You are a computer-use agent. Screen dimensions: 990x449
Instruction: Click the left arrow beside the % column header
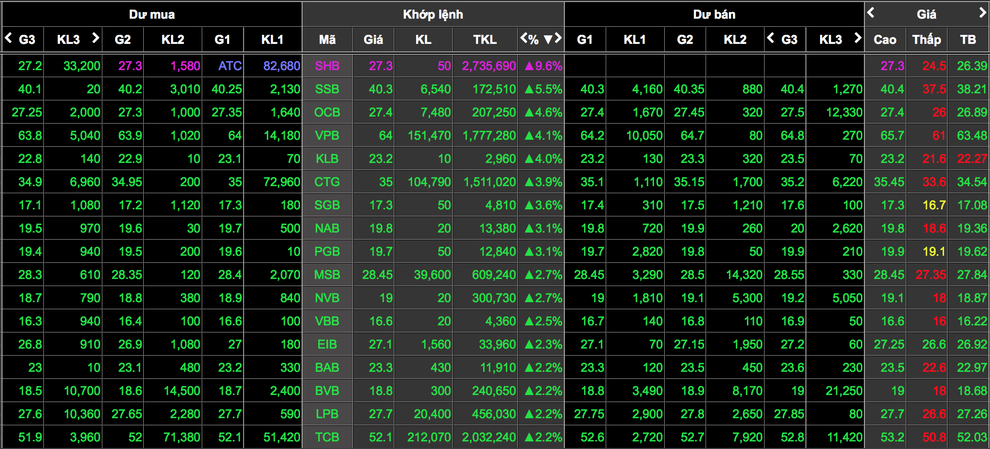(523, 39)
